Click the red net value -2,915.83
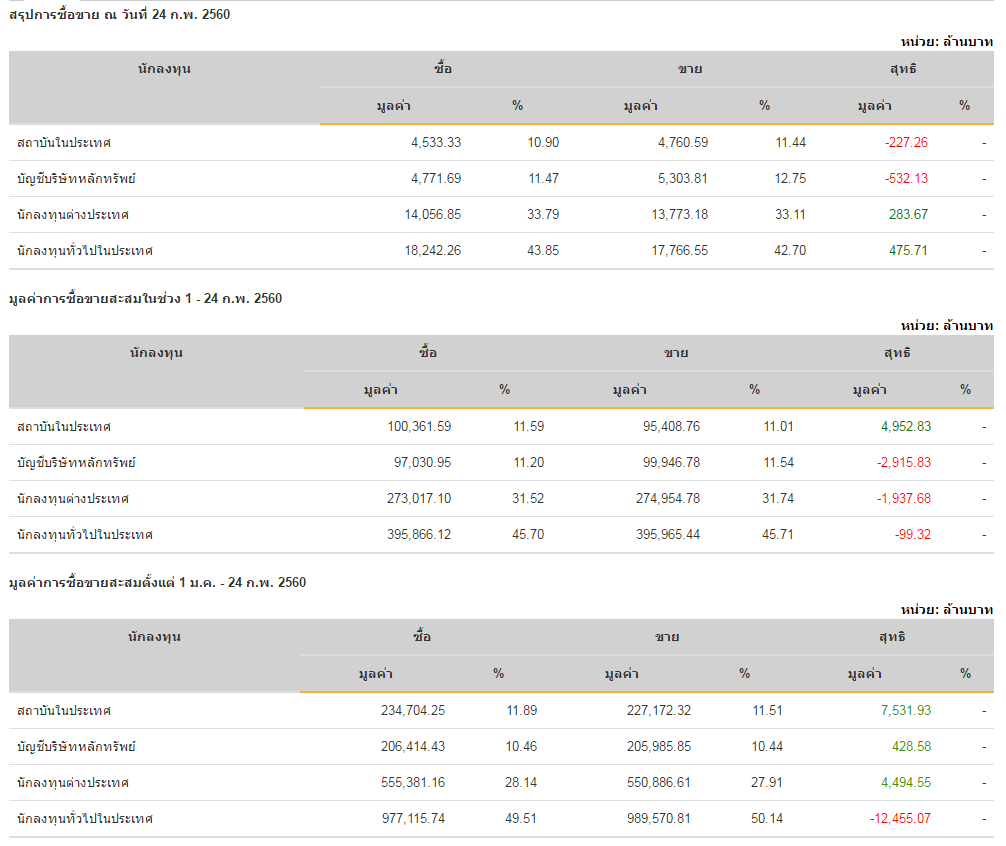The image size is (1006, 846). tap(904, 463)
